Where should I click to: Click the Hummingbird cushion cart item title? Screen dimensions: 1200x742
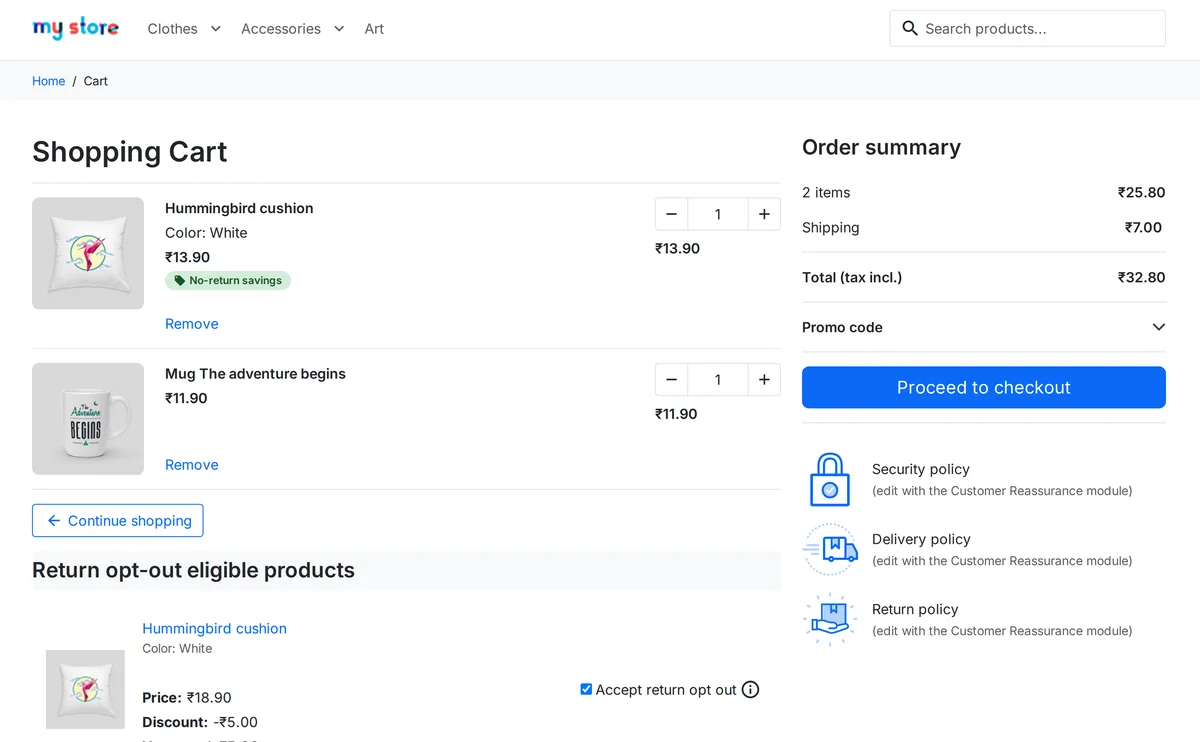pyautogui.click(x=239, y=208)
